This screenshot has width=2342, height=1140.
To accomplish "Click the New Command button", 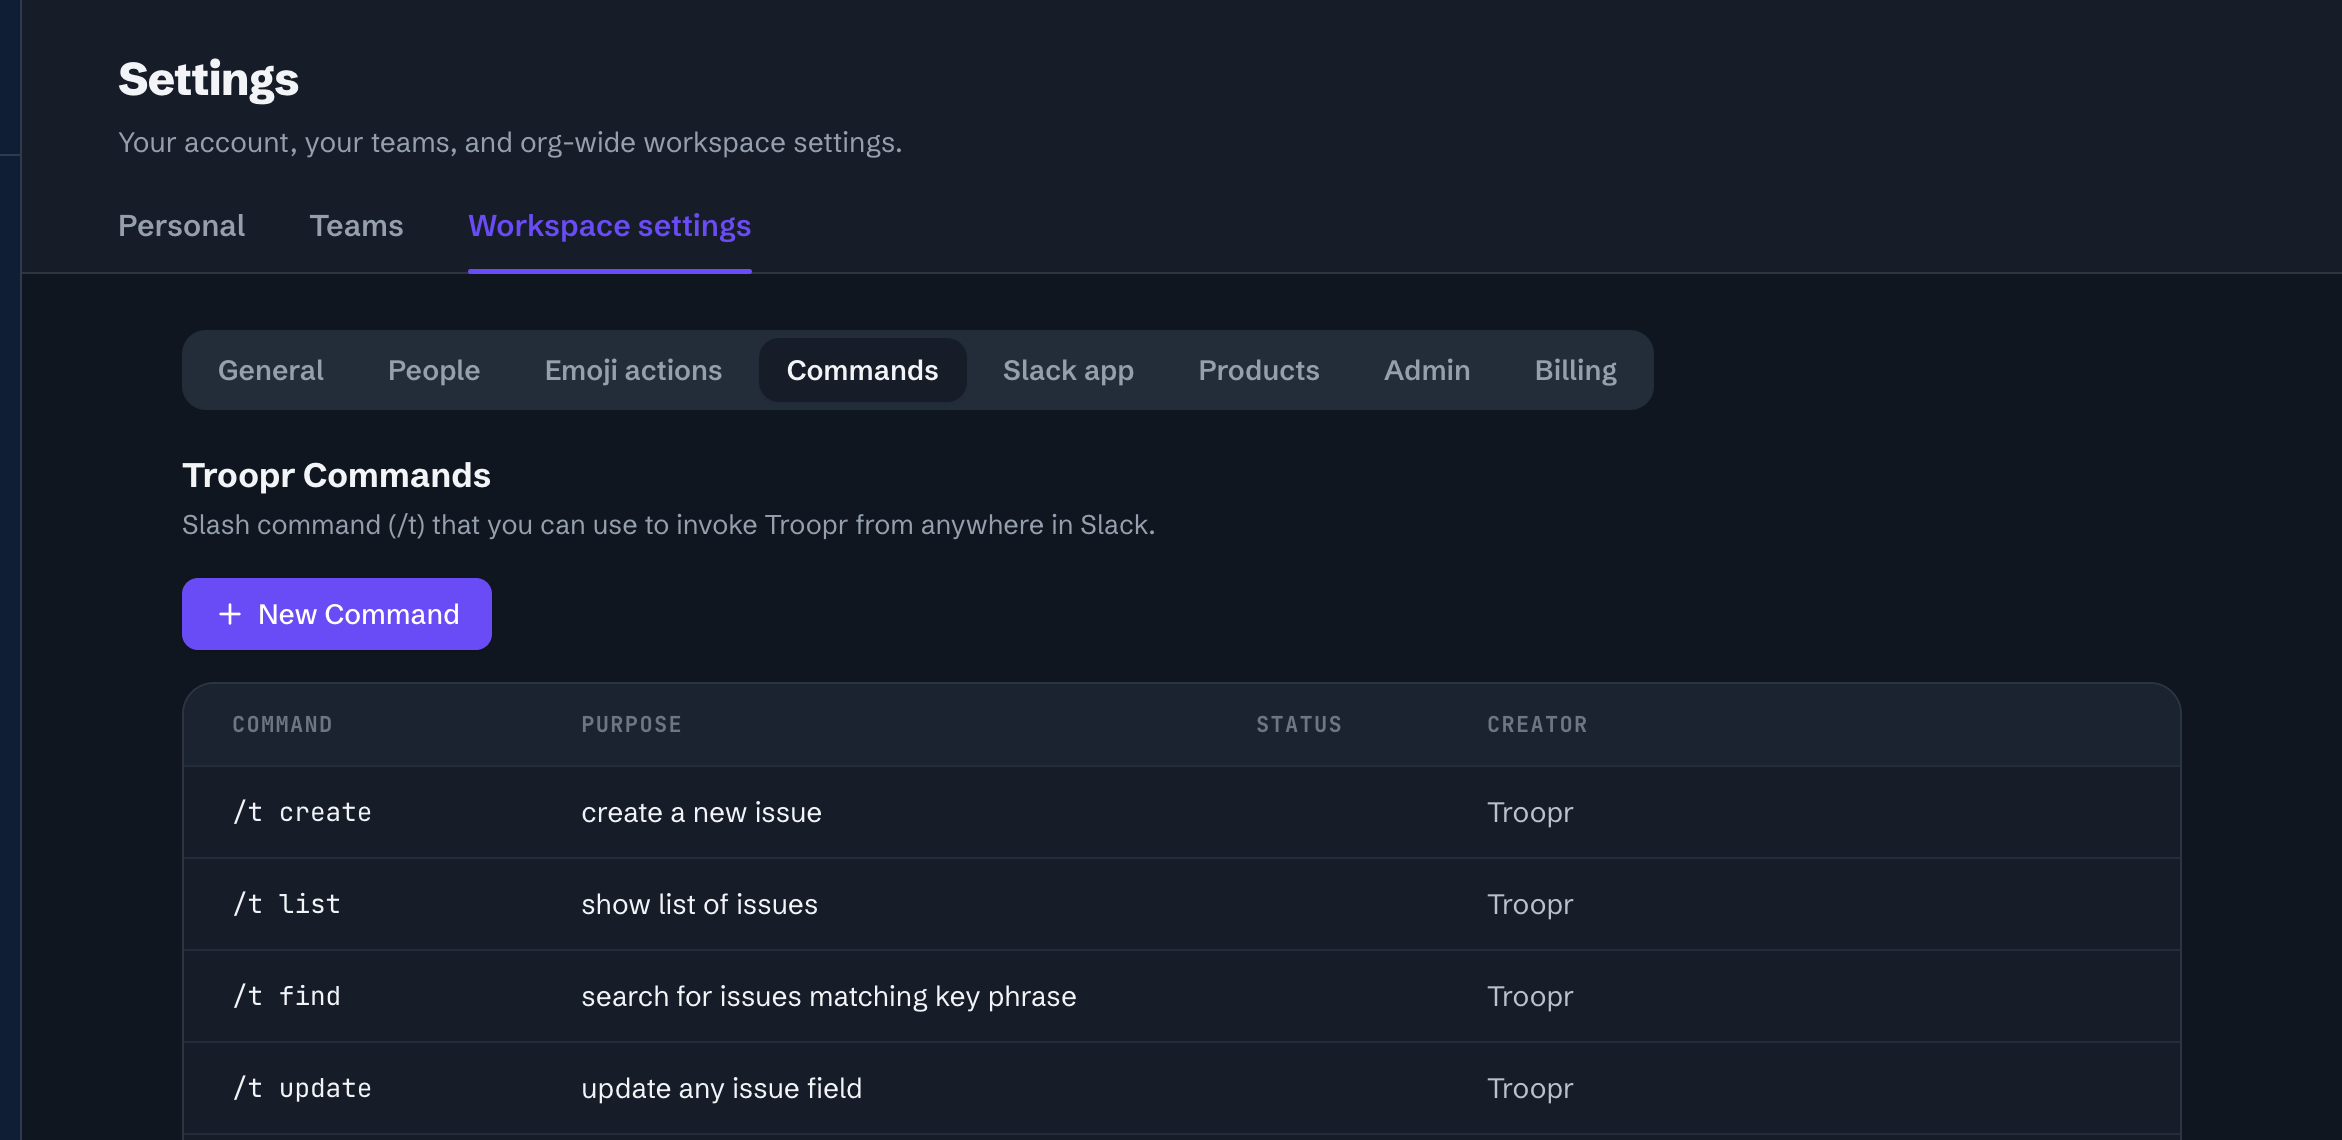I will click(x=336, y=614).
